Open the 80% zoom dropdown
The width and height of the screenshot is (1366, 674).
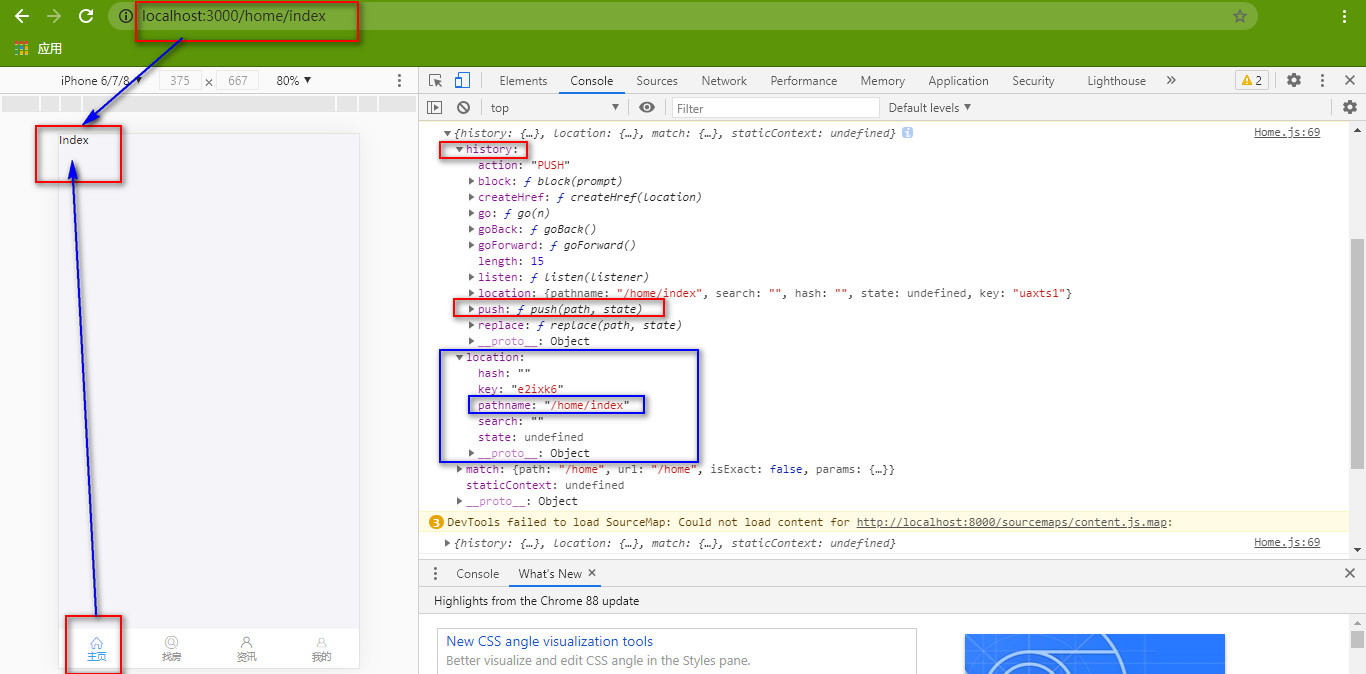pos(294,80)
